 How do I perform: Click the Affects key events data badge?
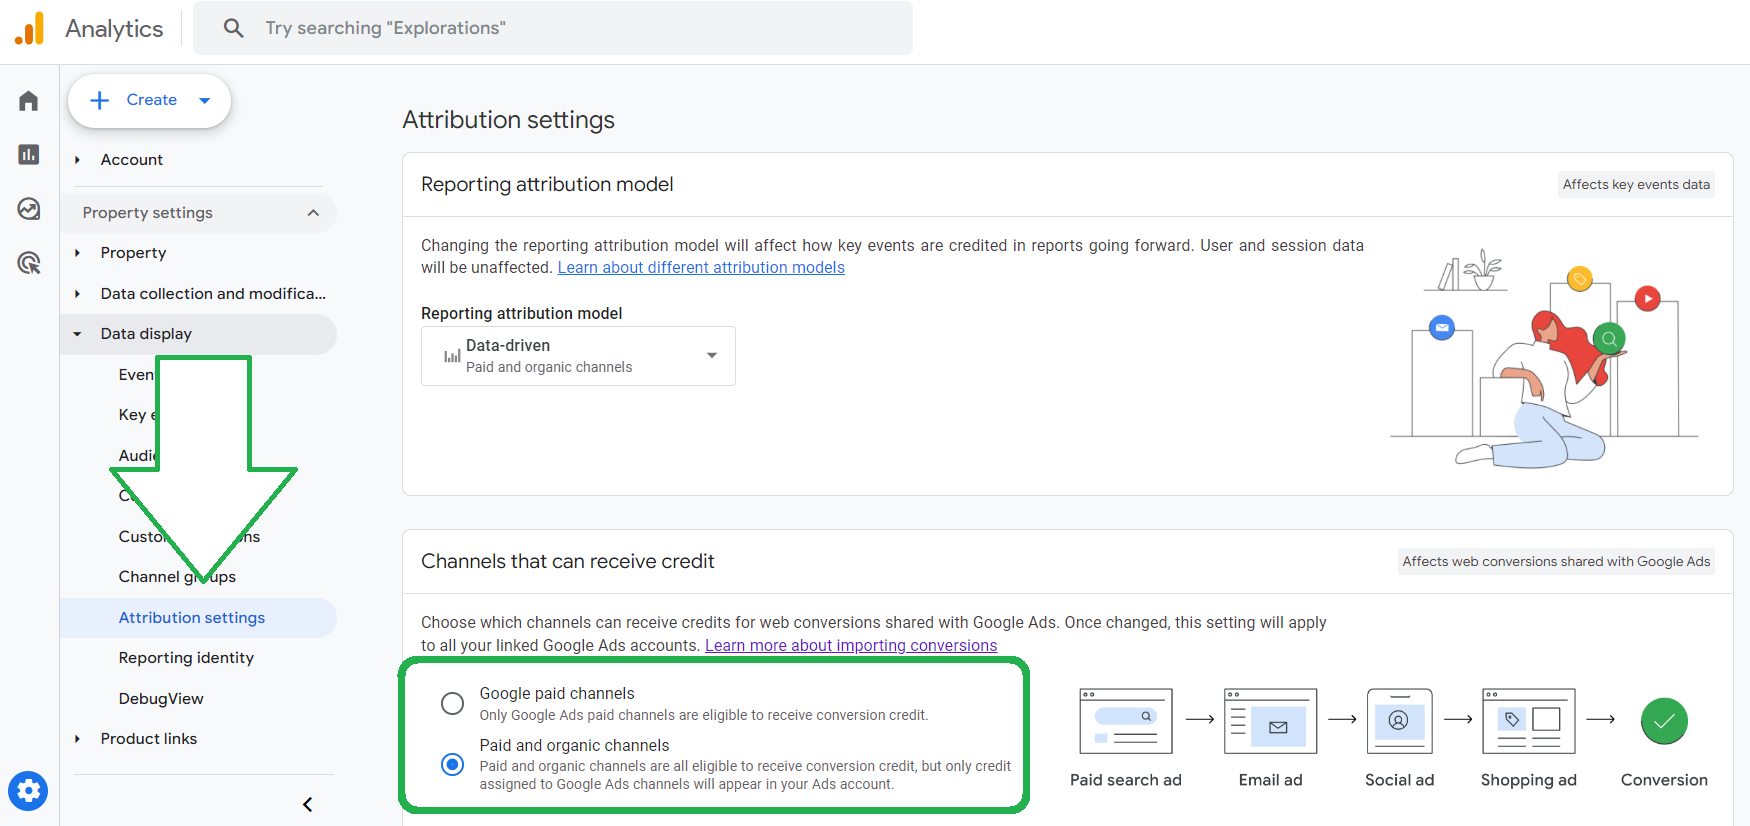1636,184
